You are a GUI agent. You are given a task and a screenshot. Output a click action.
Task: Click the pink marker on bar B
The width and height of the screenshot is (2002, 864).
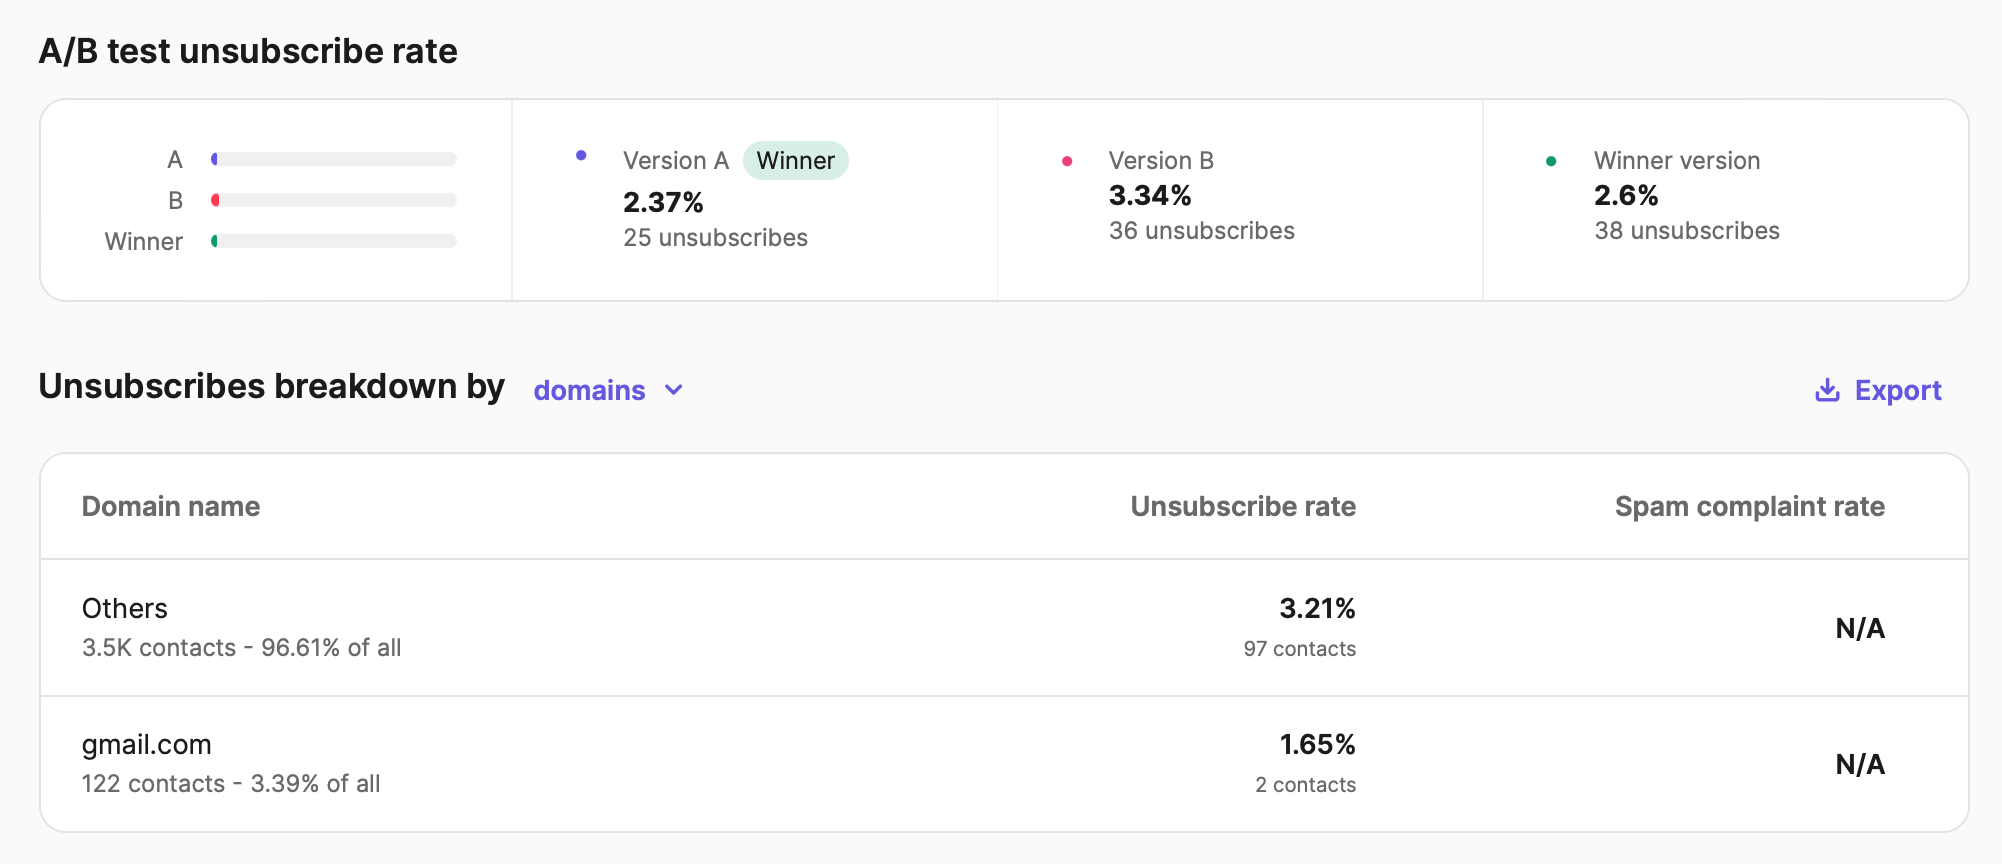[215, 199]
